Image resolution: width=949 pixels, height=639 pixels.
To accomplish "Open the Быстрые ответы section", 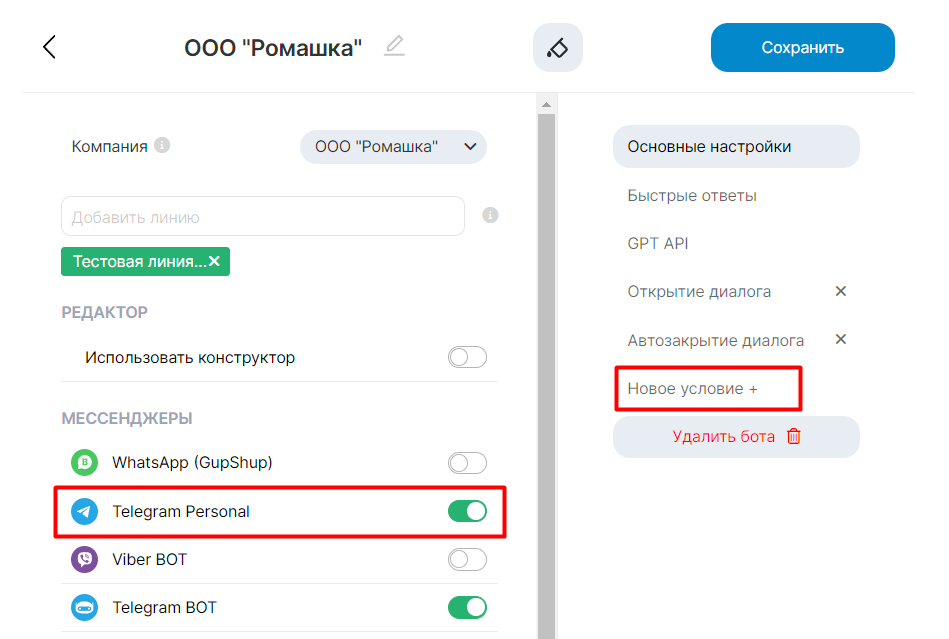I will click(692, 195).
